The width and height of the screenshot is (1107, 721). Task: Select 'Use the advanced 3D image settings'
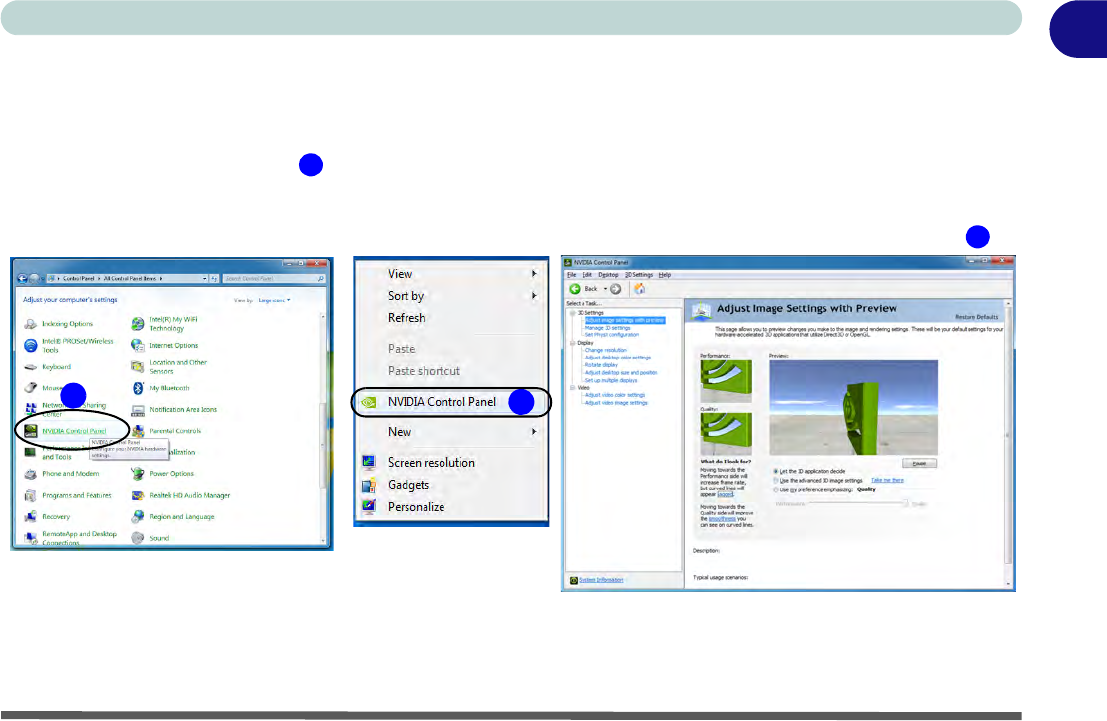coord(776,480)
